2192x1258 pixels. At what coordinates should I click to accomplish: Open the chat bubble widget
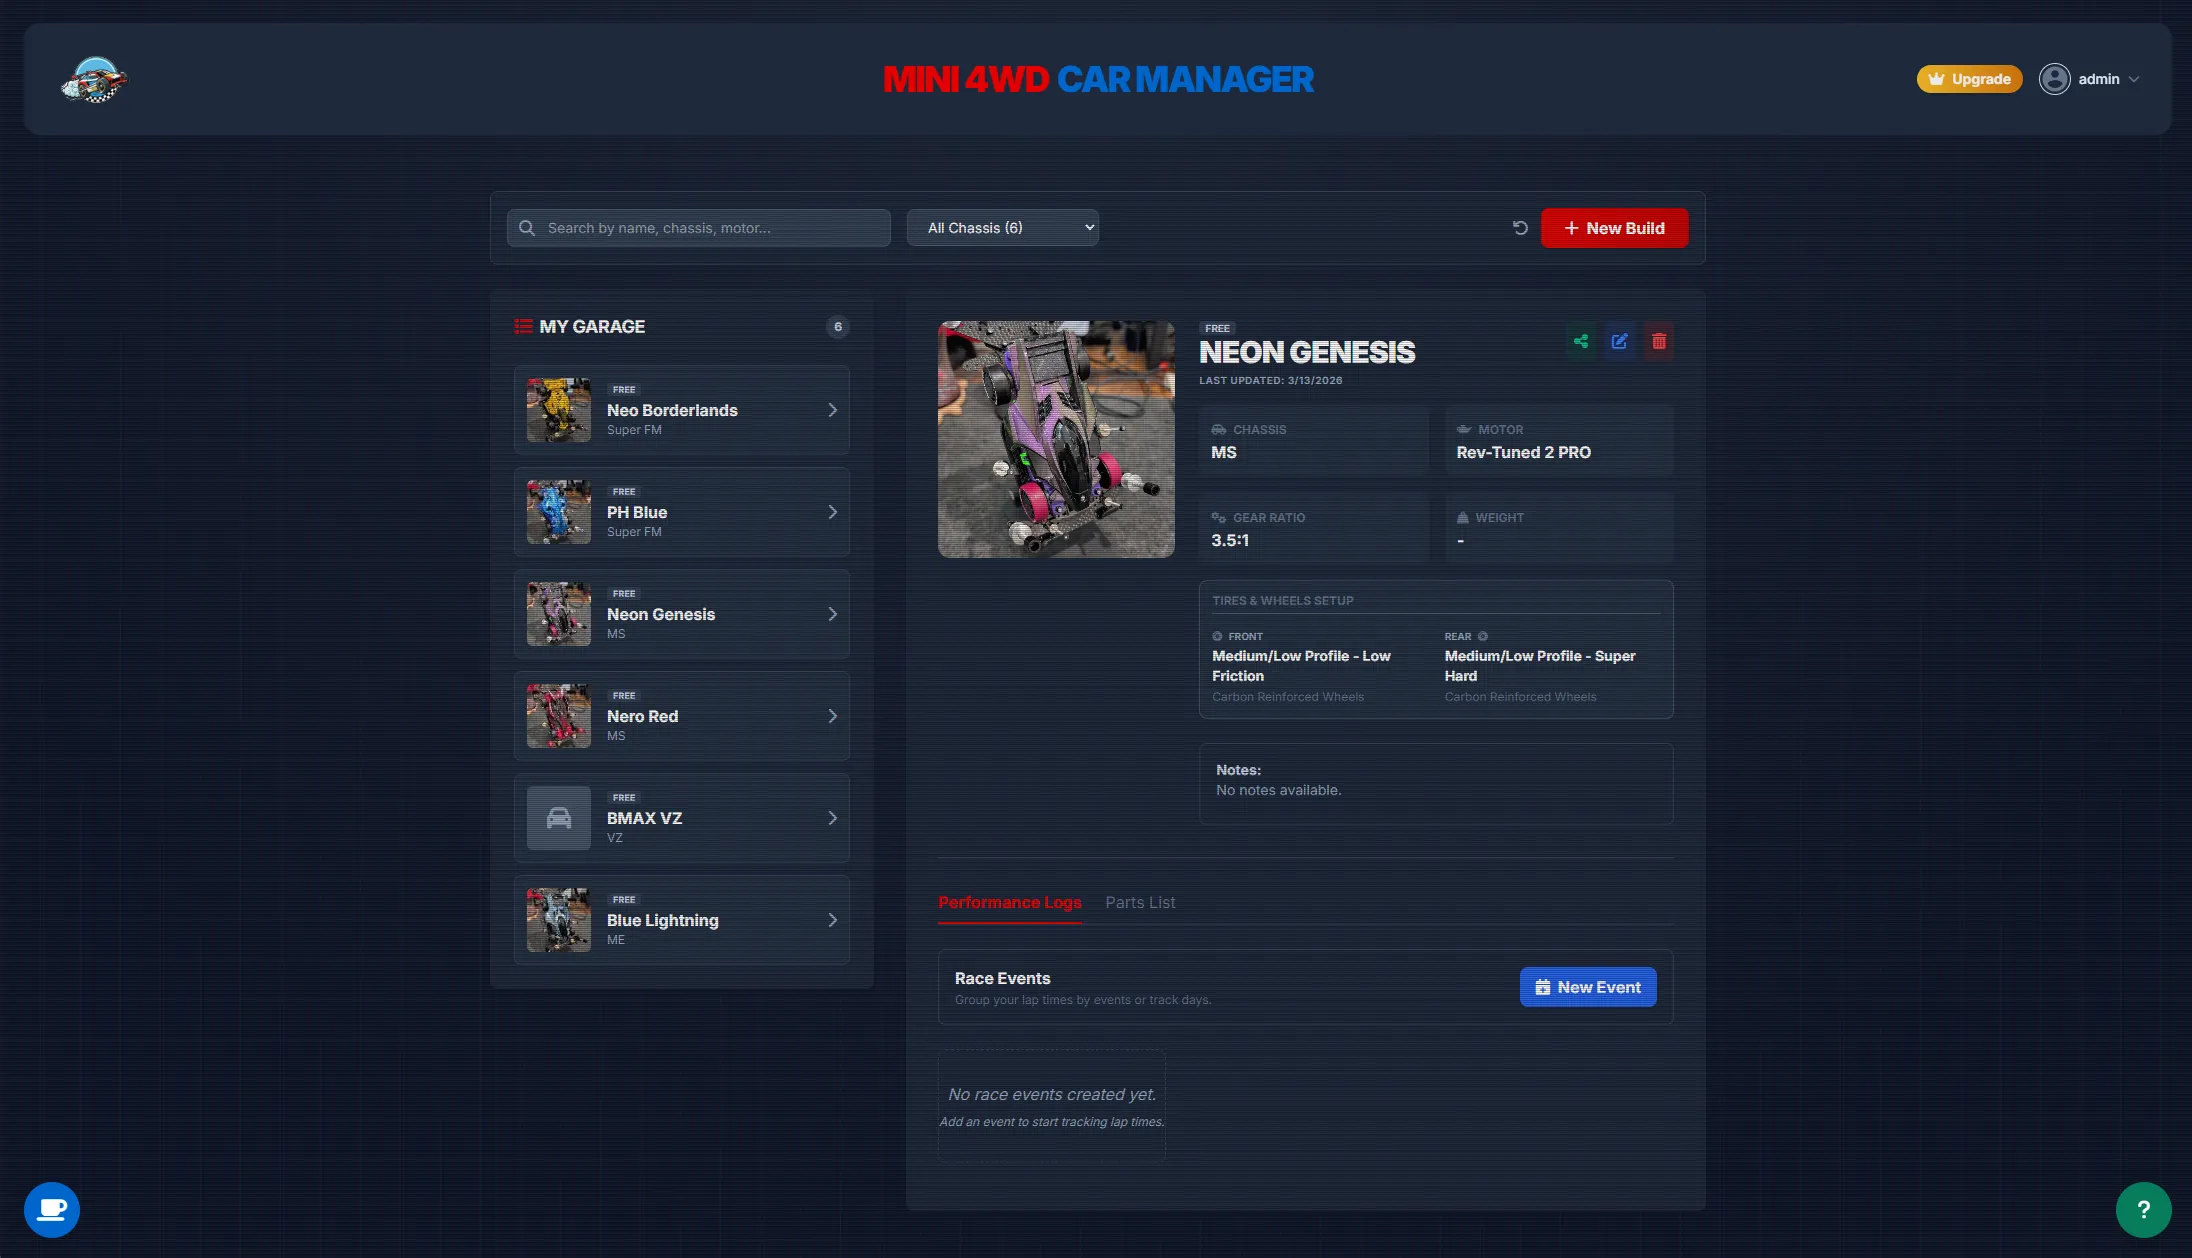pyautogui.click(x=51, y=1210)
